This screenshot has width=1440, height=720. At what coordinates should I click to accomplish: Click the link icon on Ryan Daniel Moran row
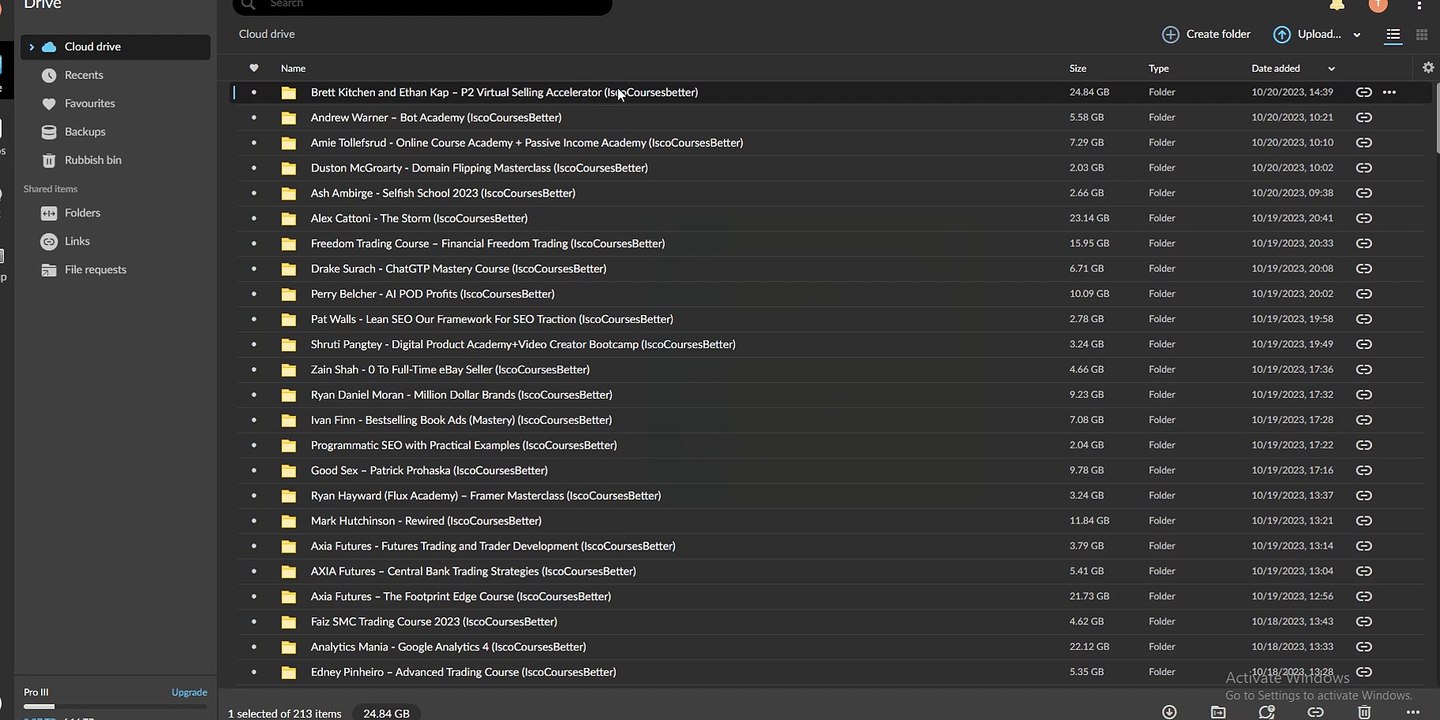point(1363,395)
